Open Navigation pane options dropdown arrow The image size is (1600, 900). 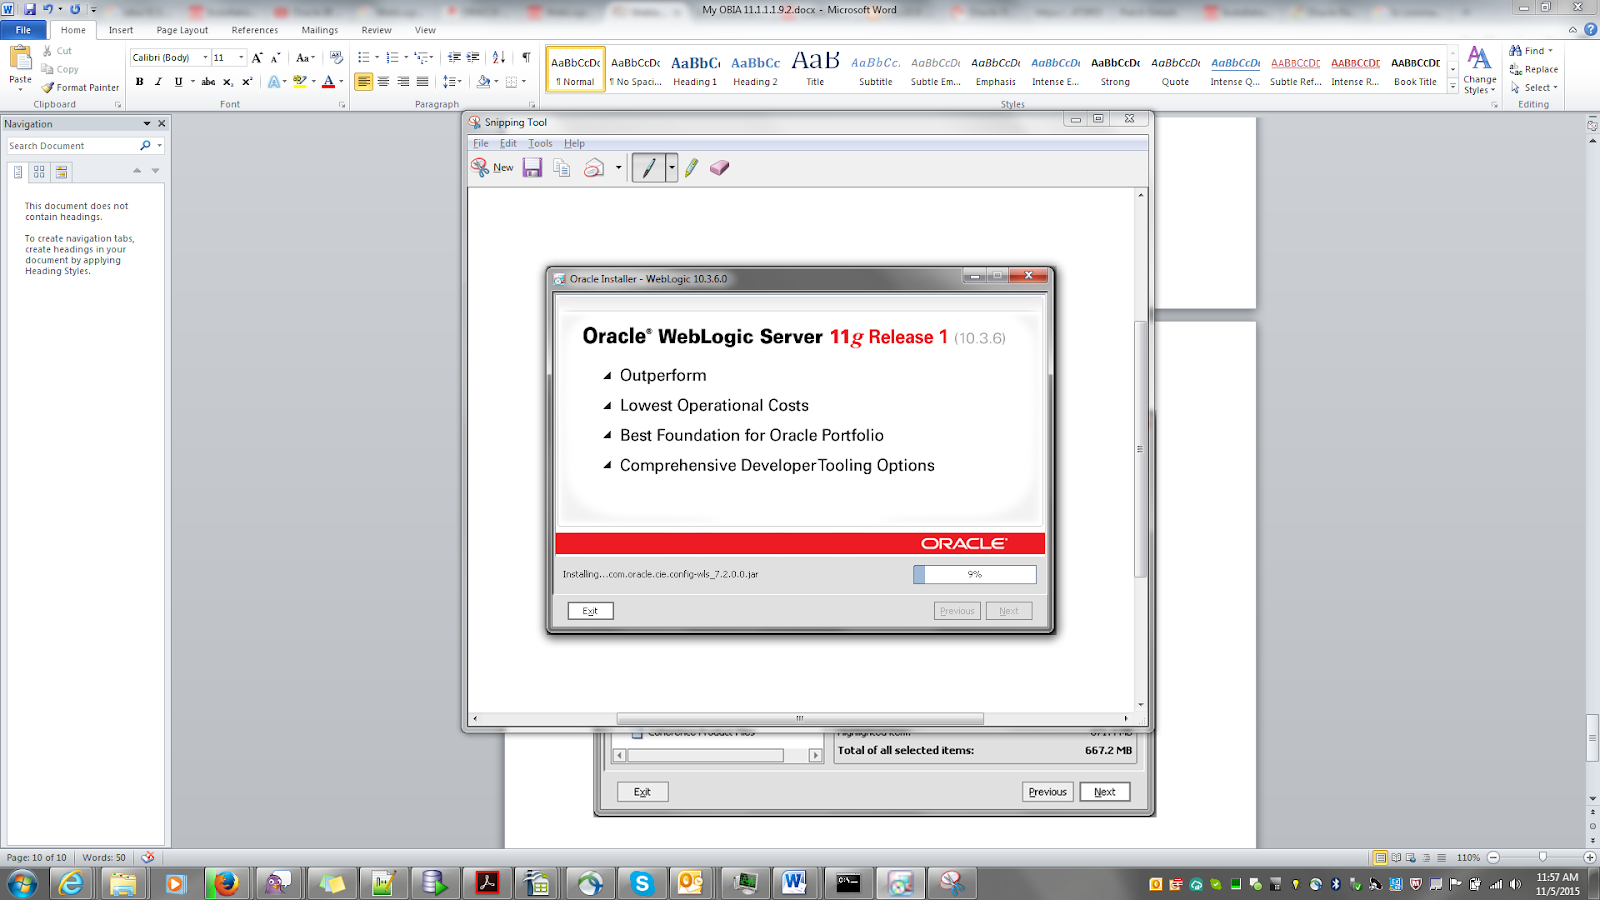click(x=147, y=124)
